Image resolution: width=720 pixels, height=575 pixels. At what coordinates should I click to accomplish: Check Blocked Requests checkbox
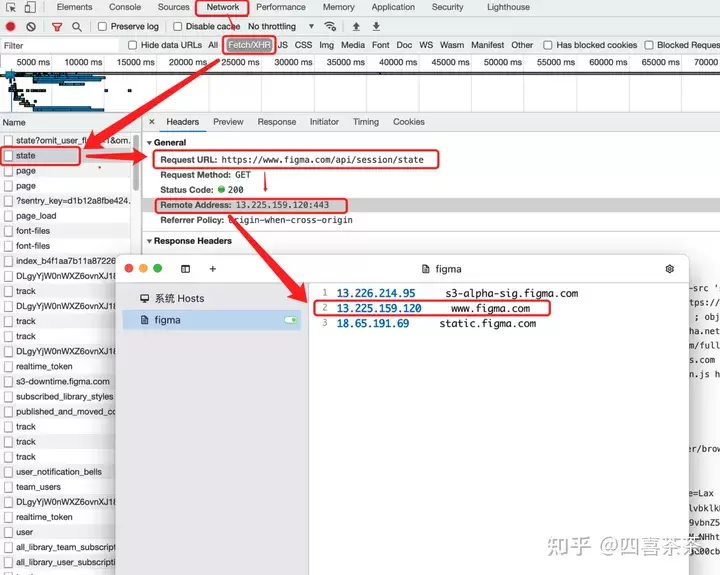coord(649,45)
